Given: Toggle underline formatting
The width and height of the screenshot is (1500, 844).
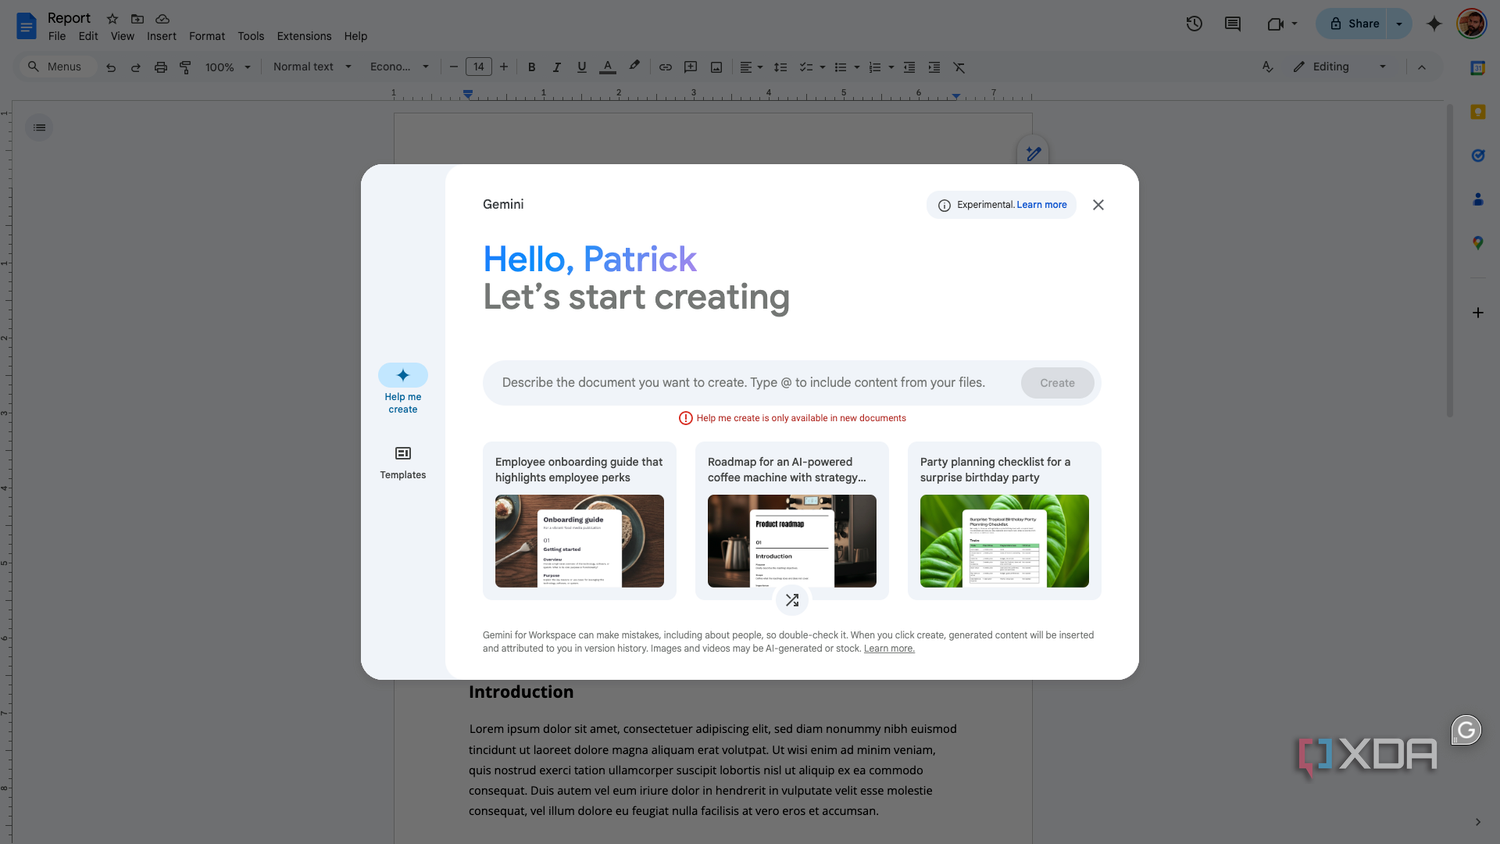Looking at the screenshot, I should pyautogui.click(x=582, y=67).
